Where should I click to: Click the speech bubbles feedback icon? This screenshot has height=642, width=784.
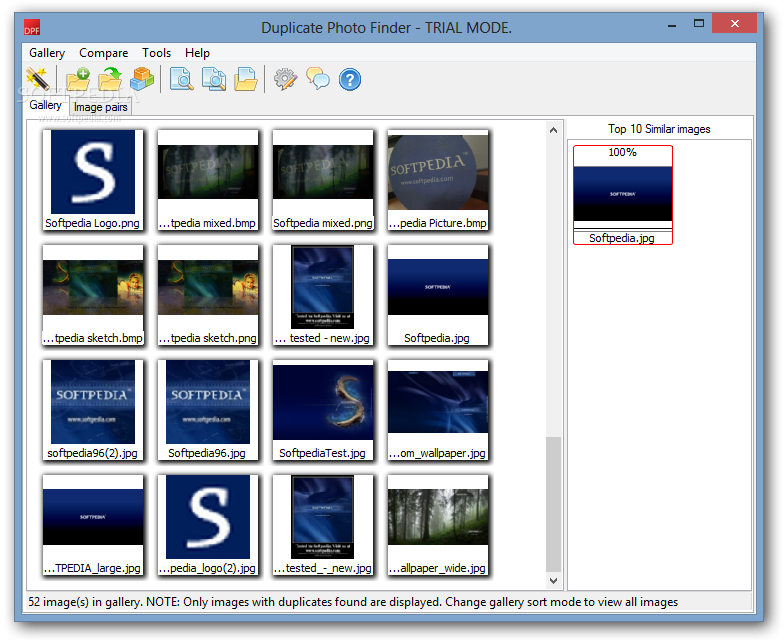pyautogui.click(x=318, y=79)
